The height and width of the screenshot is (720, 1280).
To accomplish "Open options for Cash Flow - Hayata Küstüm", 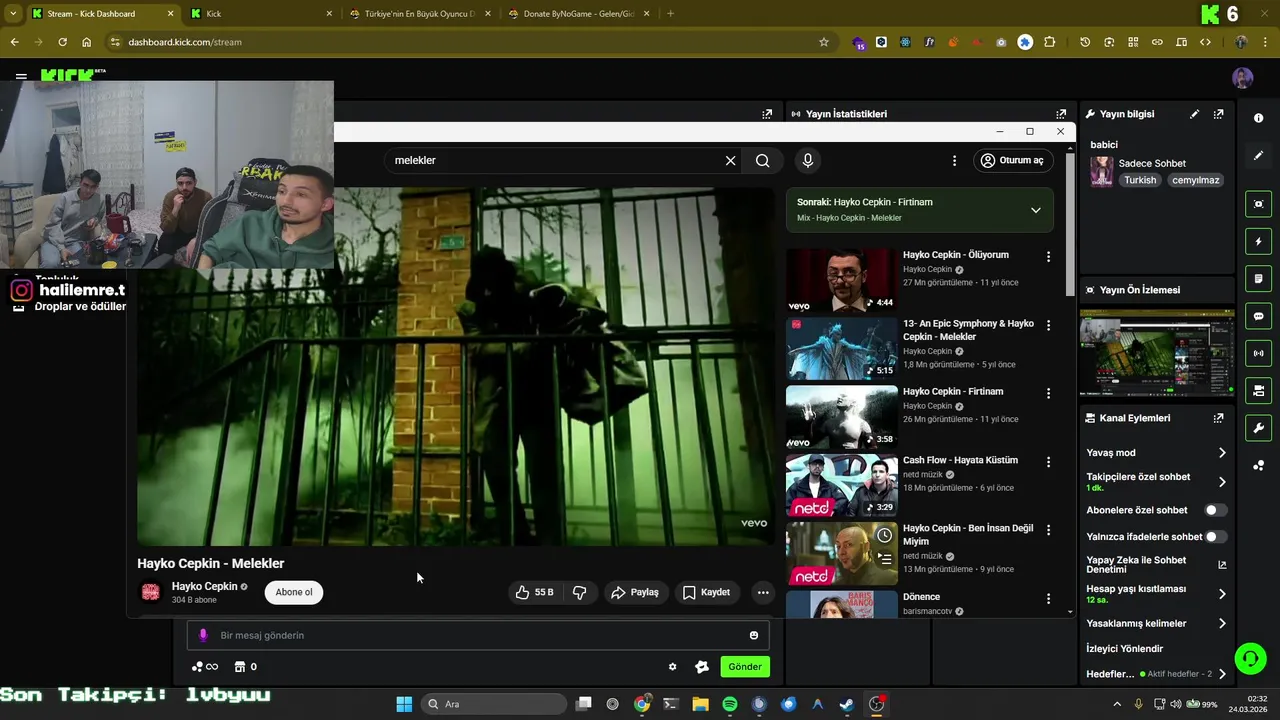I will pos(1048,462).
